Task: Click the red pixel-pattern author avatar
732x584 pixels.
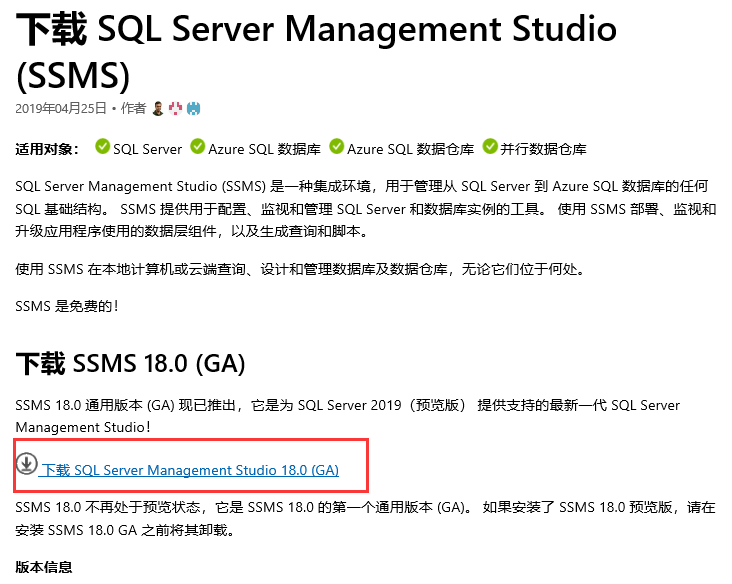Action: pos(176,108)
